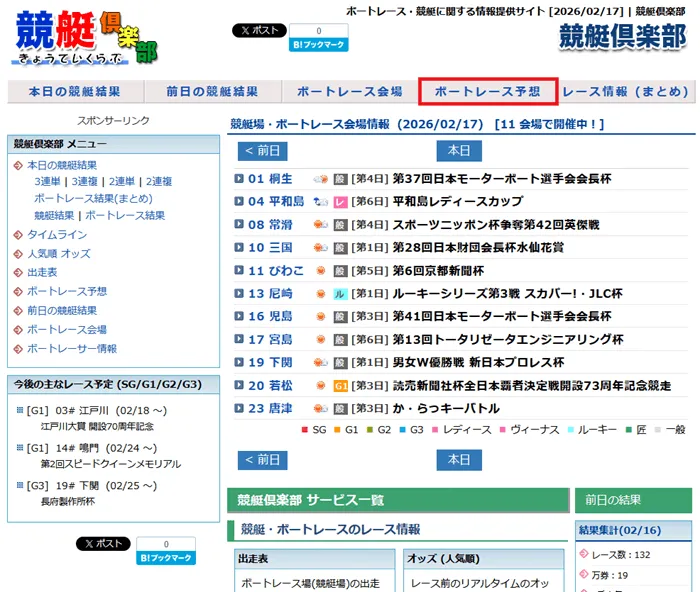Screen dimensions: 700x592
Task: Click the arrow icon beside 01 桐生
Action: [x=239, y=179]
